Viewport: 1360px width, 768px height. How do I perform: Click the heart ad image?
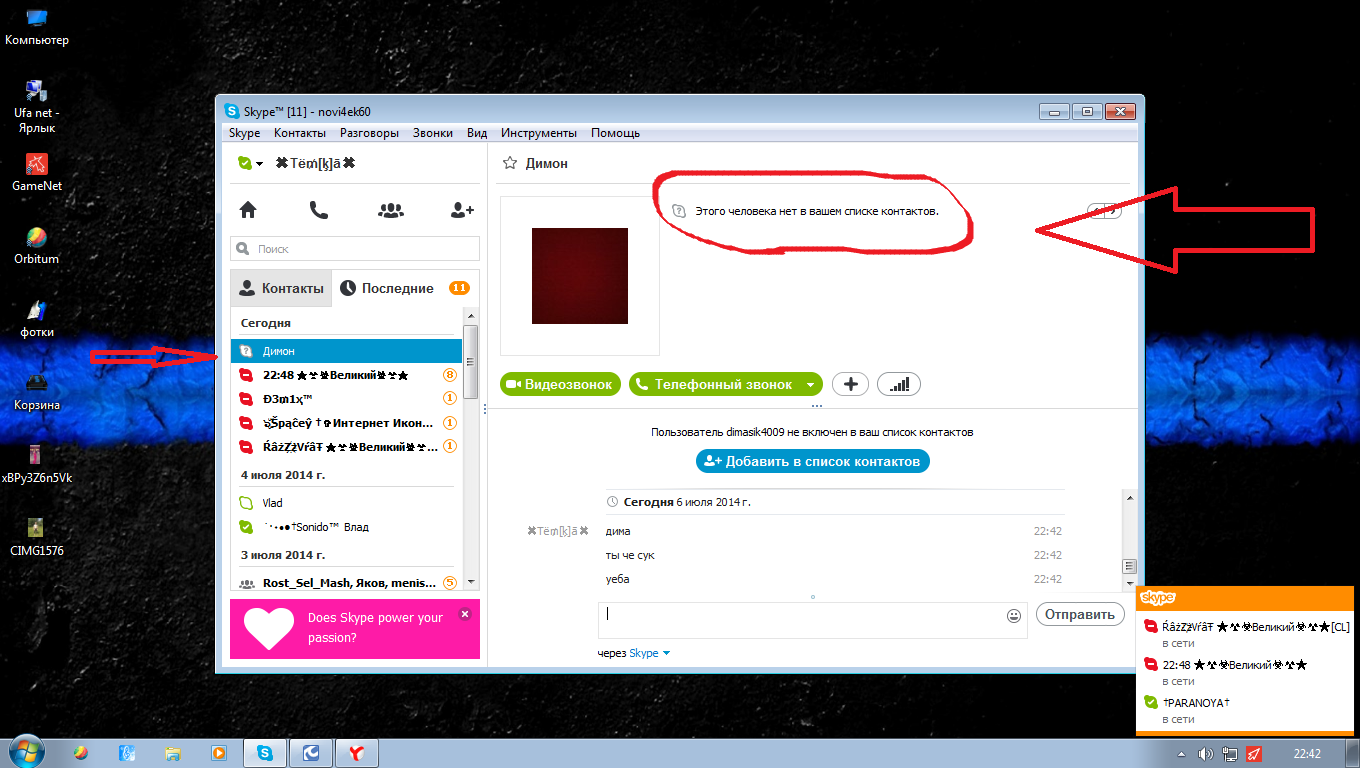point(269,629)
